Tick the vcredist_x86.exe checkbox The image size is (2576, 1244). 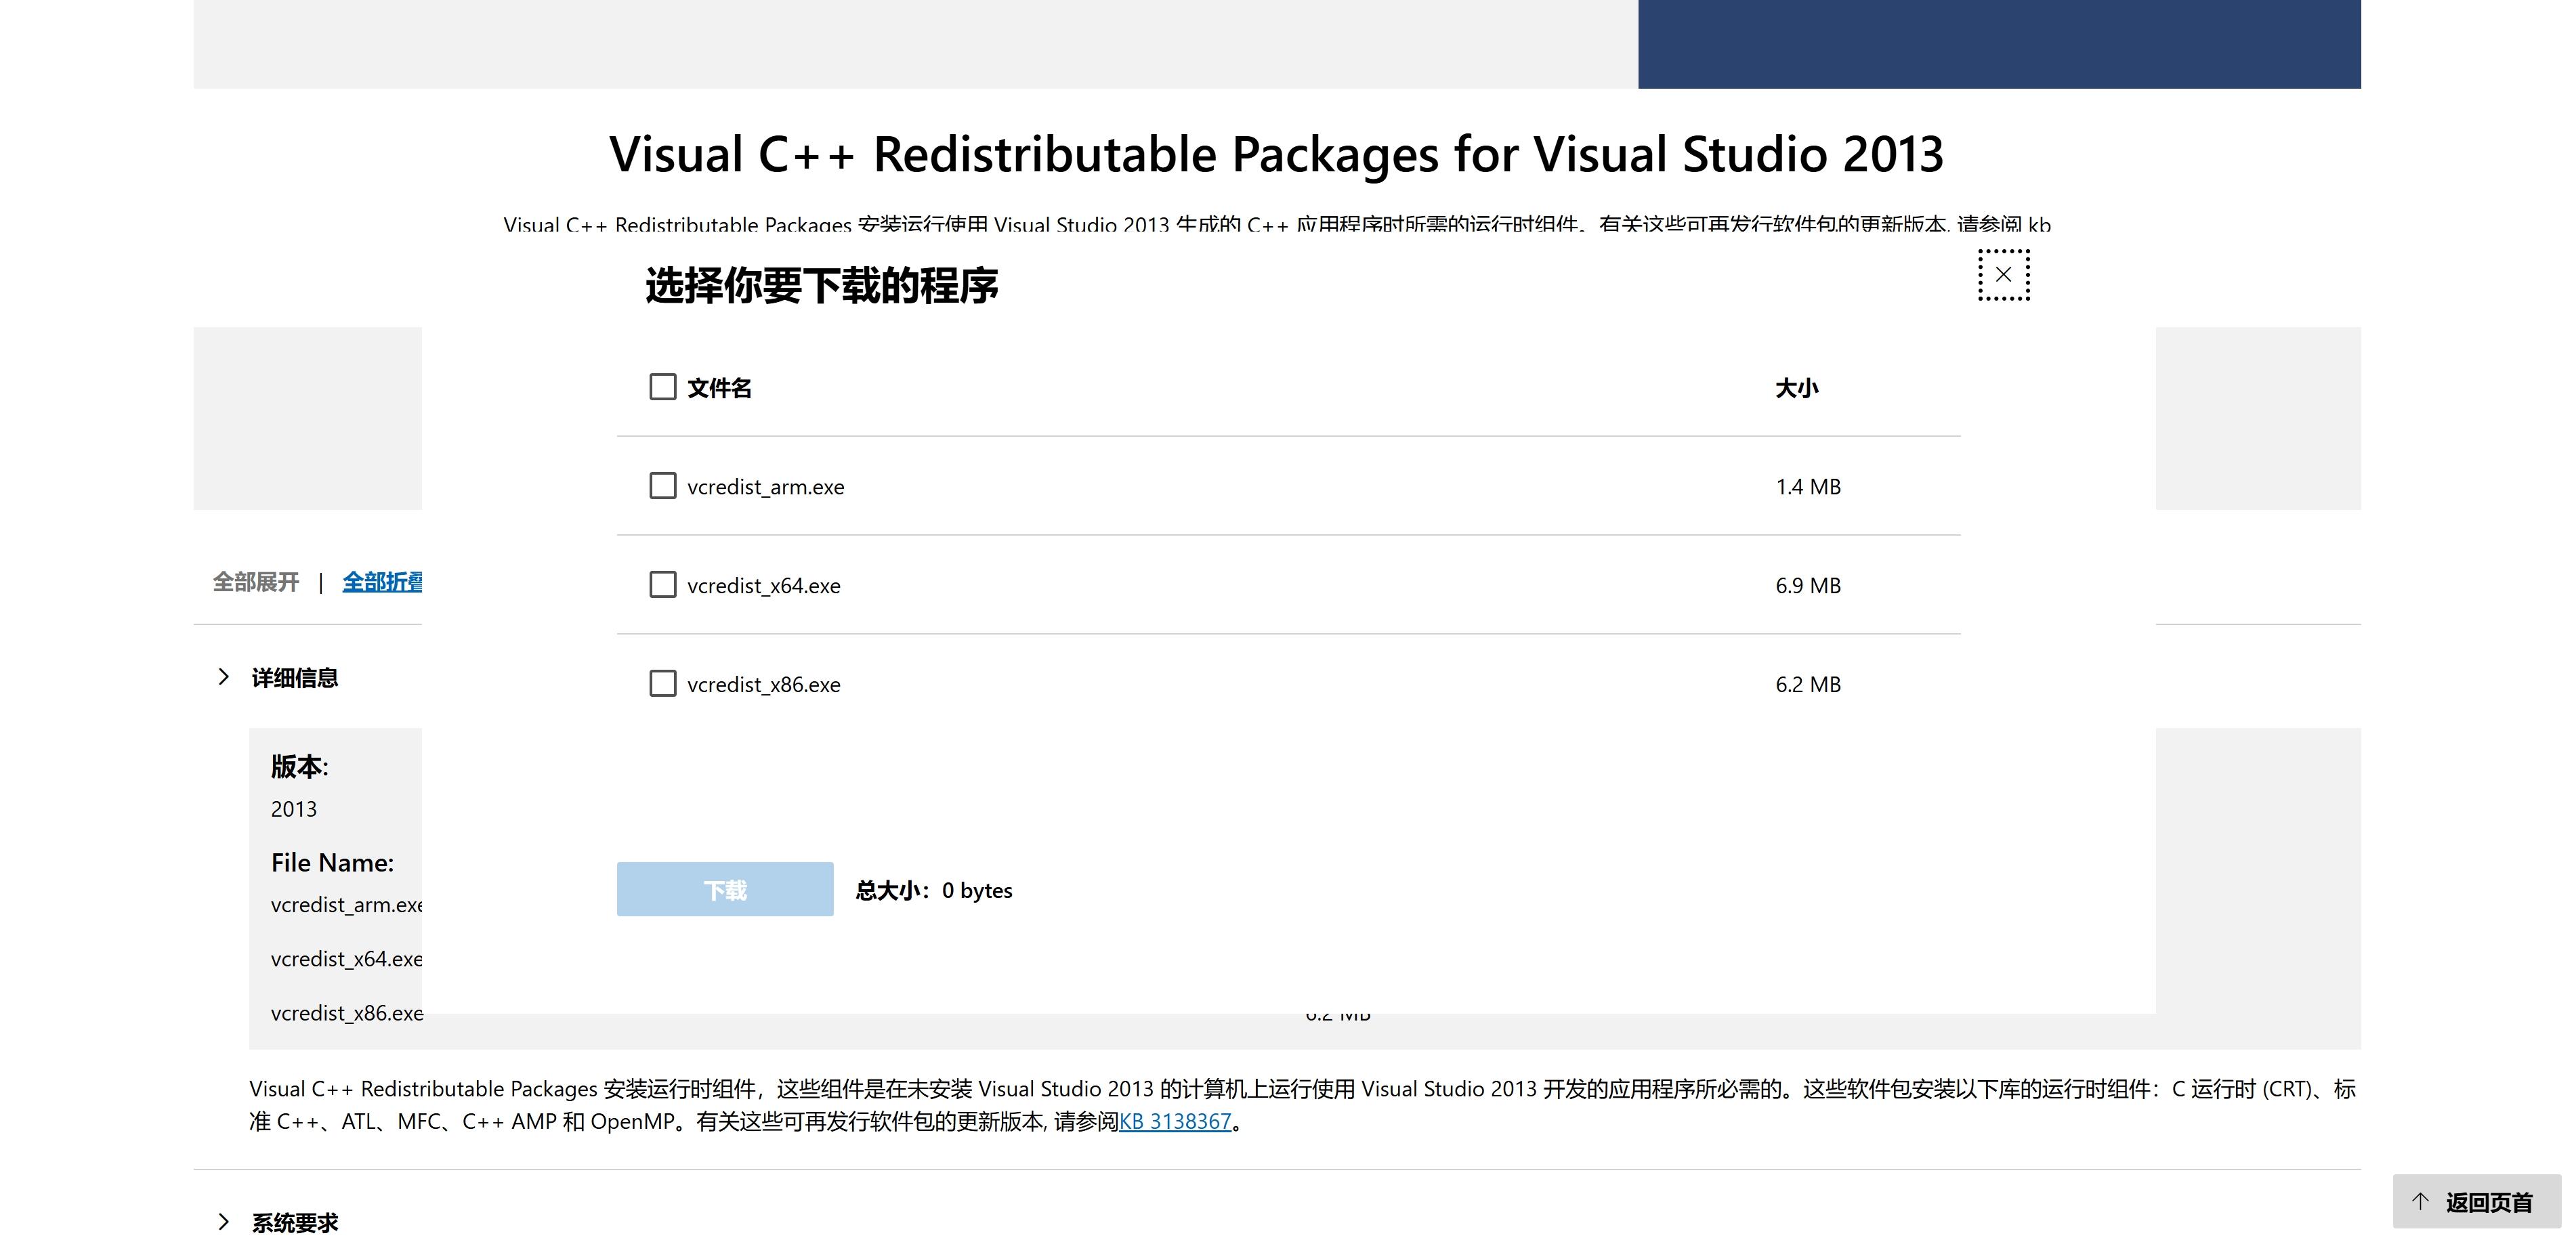[662, 684]
